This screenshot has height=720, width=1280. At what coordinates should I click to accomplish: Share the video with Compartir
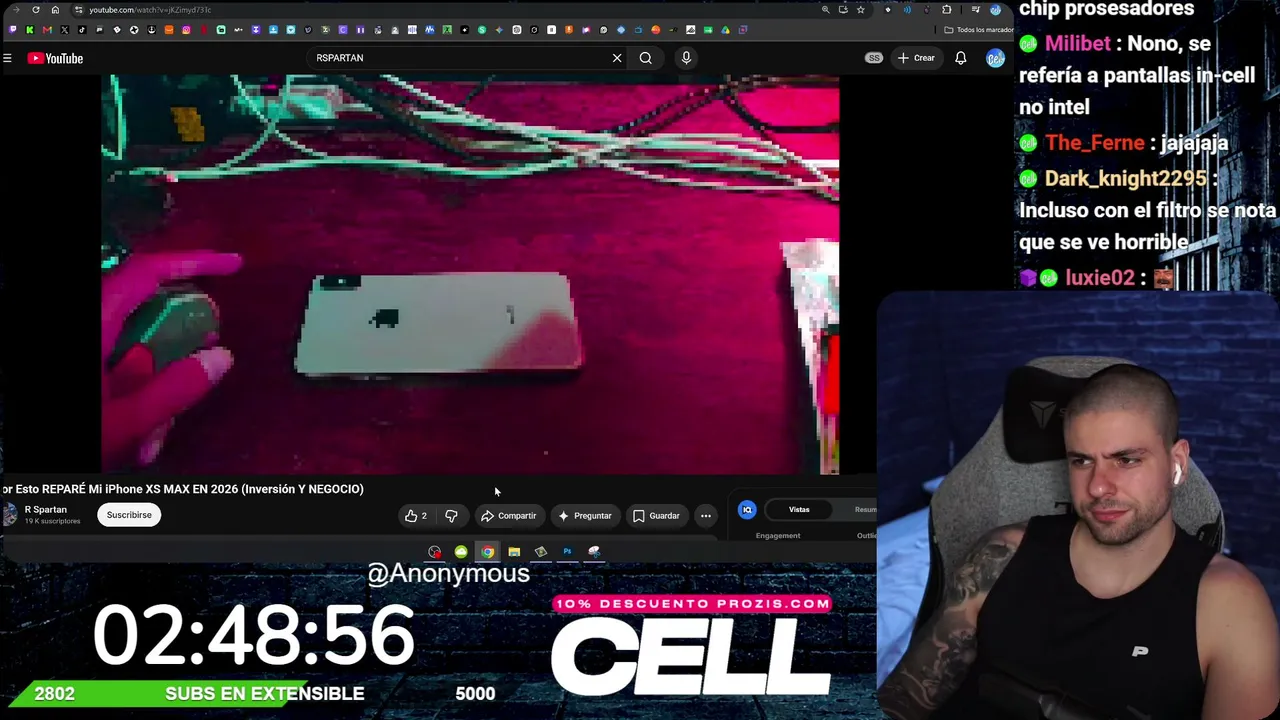click(x=509, y=516)
